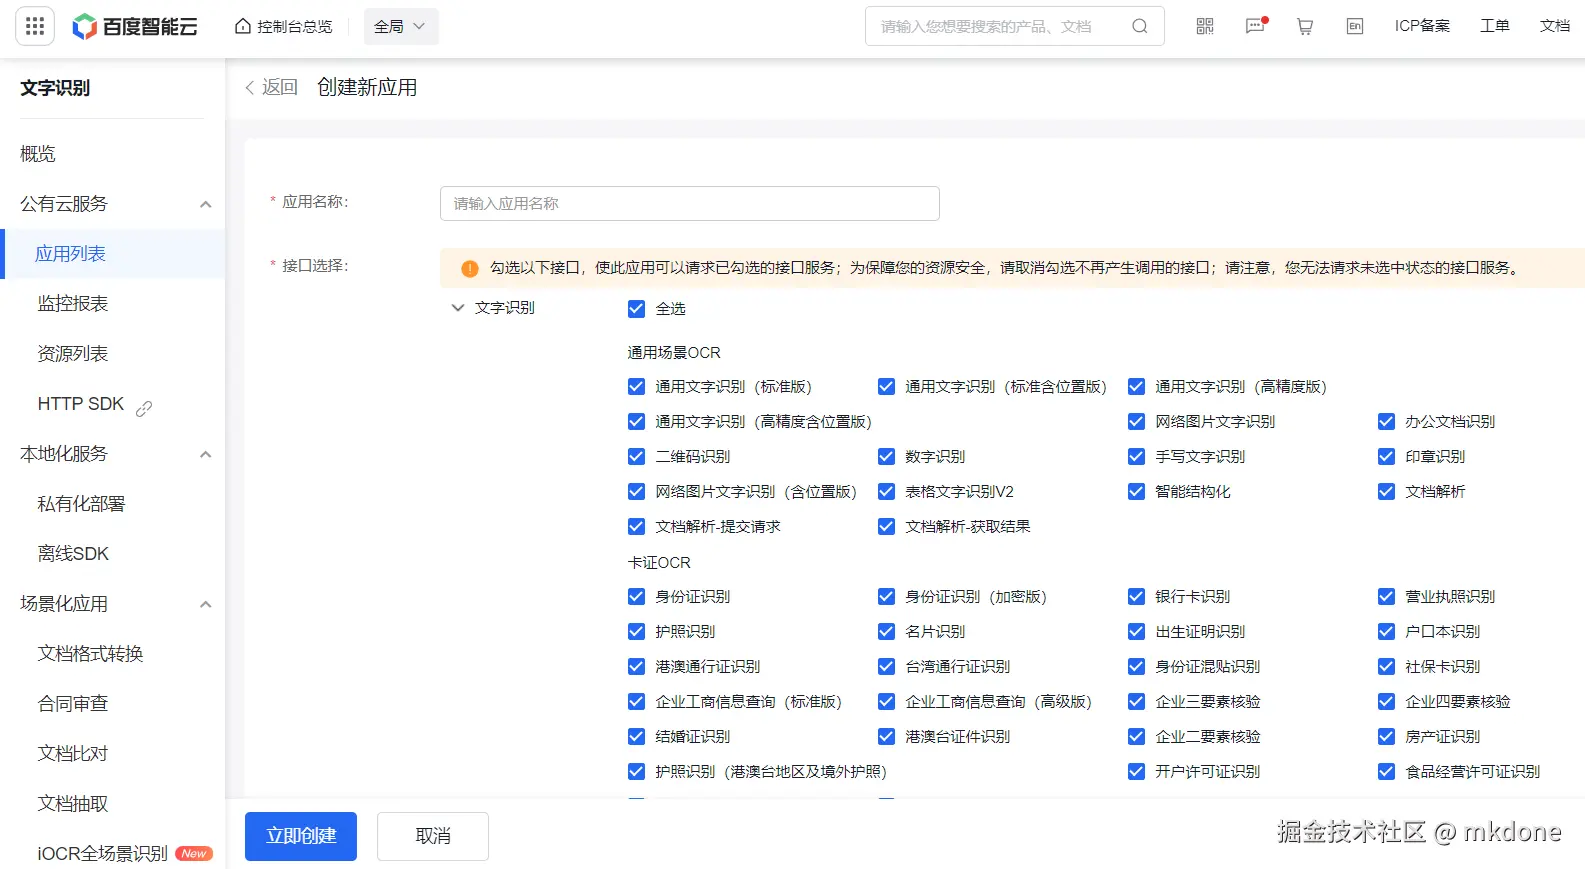
Task: Click 立即创建 to create the app
Action: 301,836
